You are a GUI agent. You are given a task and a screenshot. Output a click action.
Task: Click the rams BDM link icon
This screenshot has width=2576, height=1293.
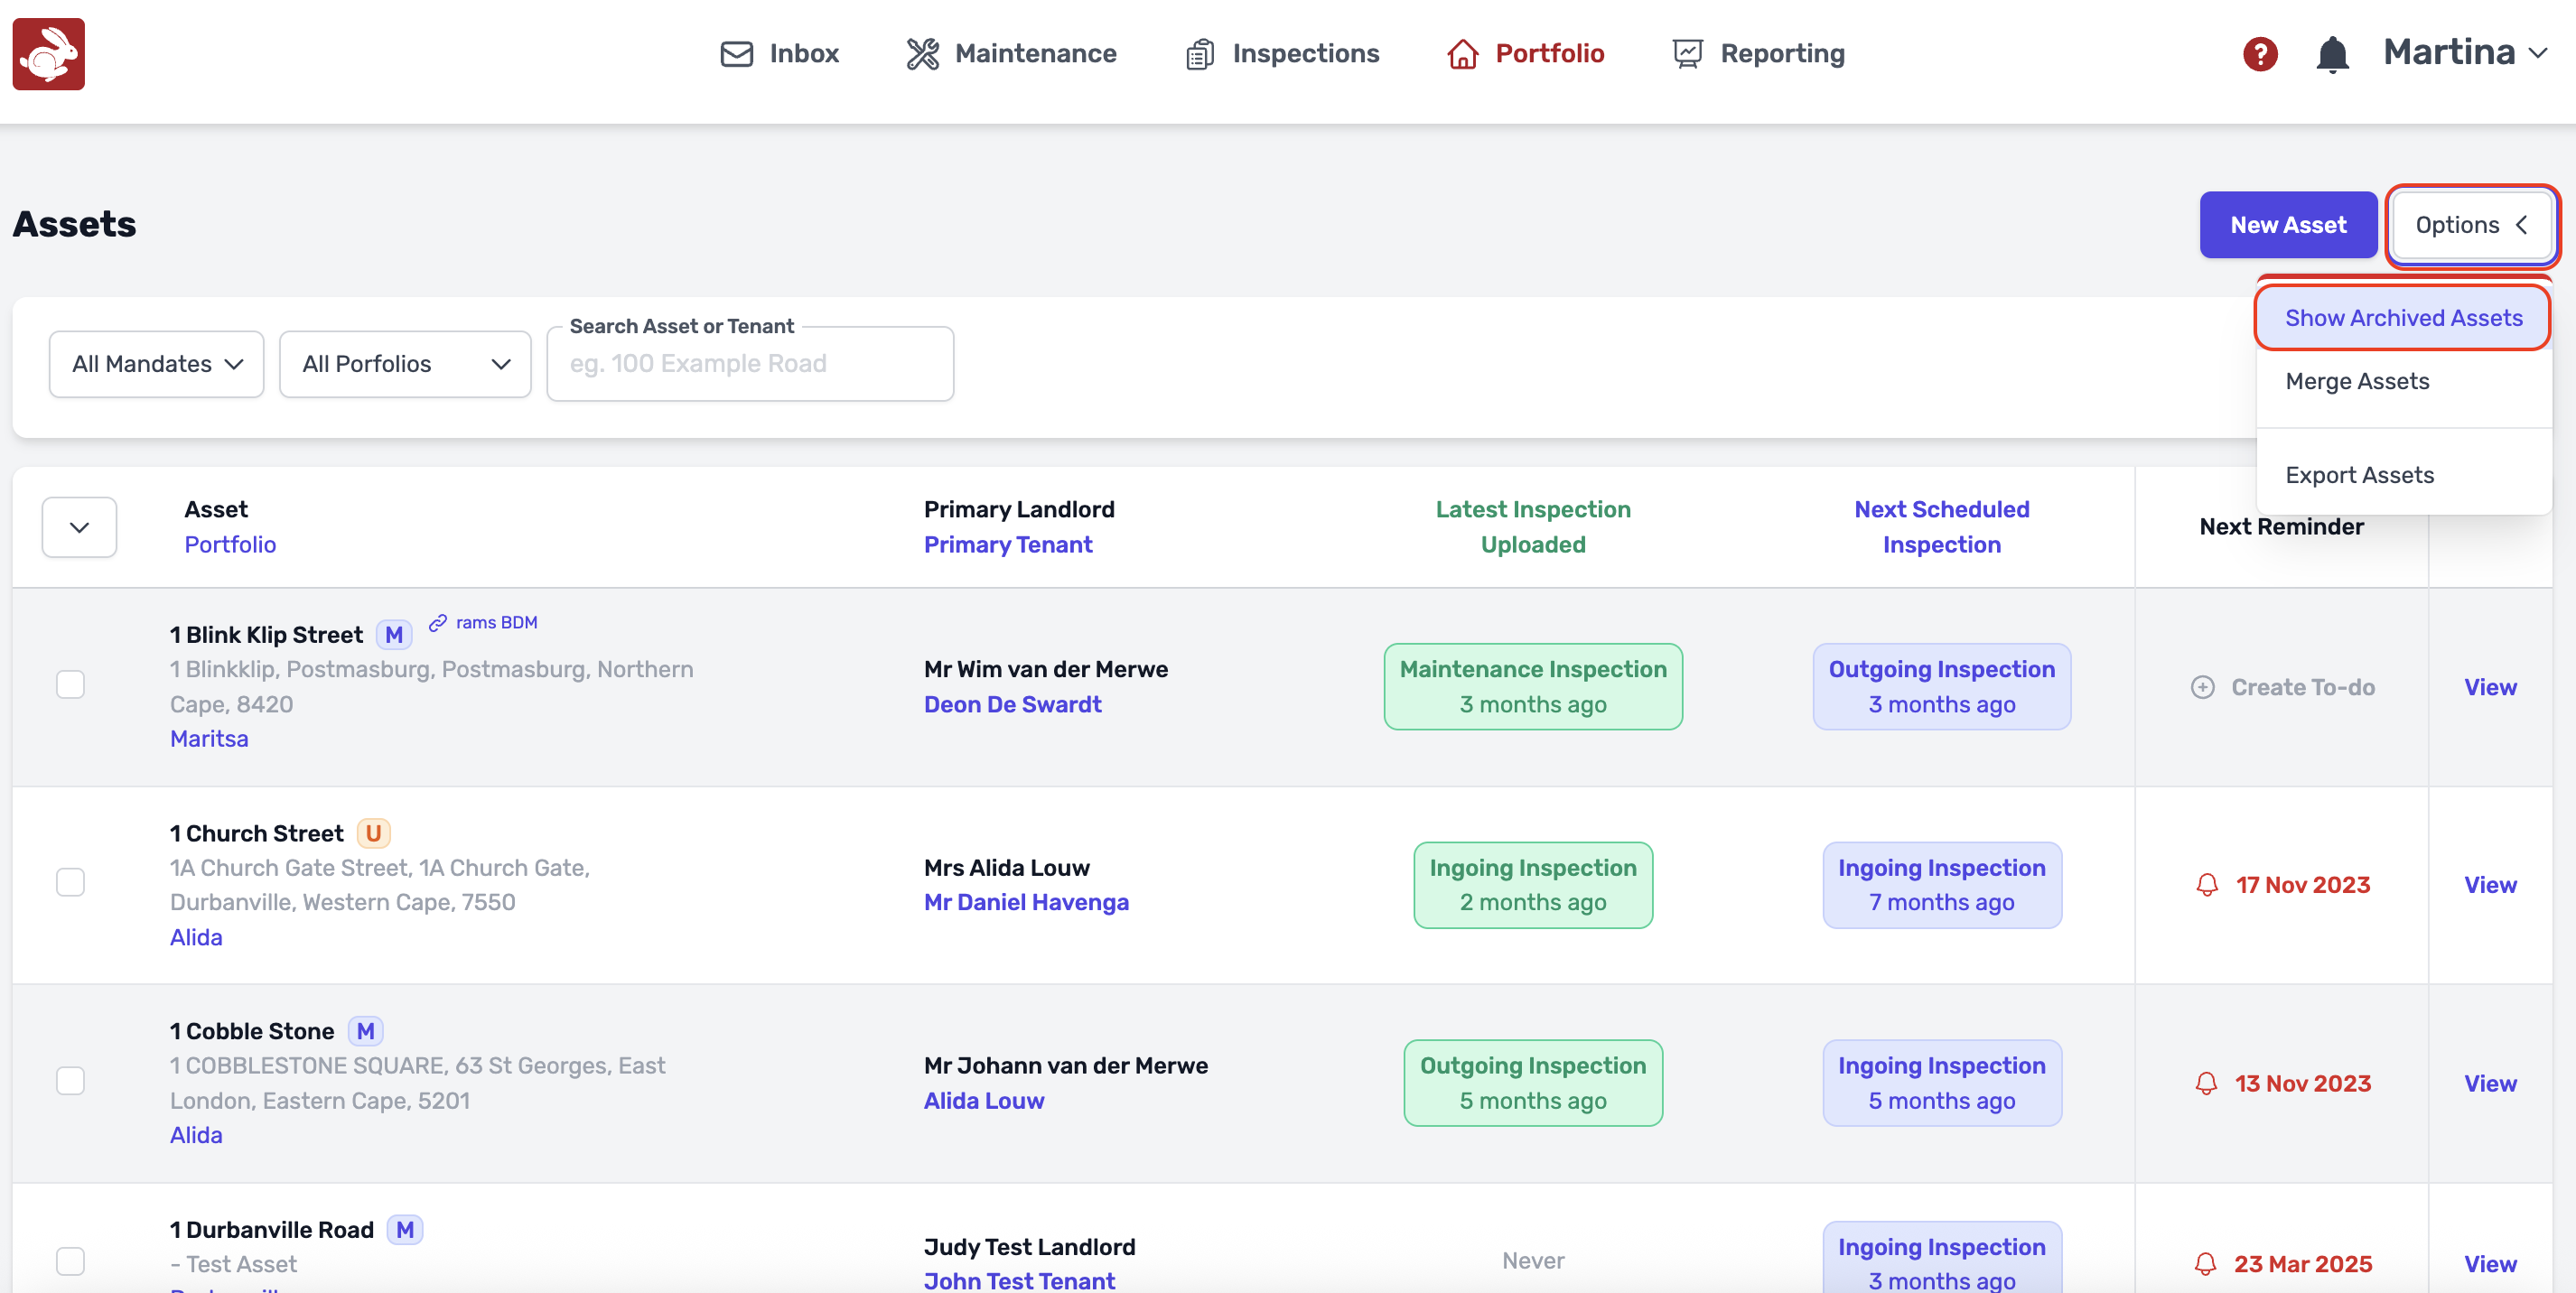pos(437,622)
